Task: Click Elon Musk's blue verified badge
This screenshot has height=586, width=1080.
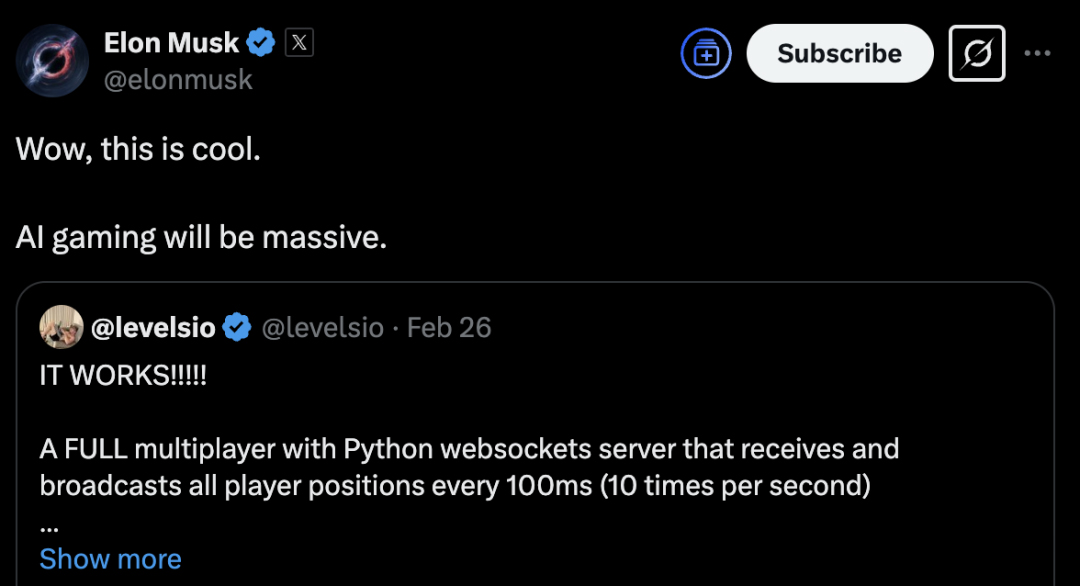Action: pos(261,43)
